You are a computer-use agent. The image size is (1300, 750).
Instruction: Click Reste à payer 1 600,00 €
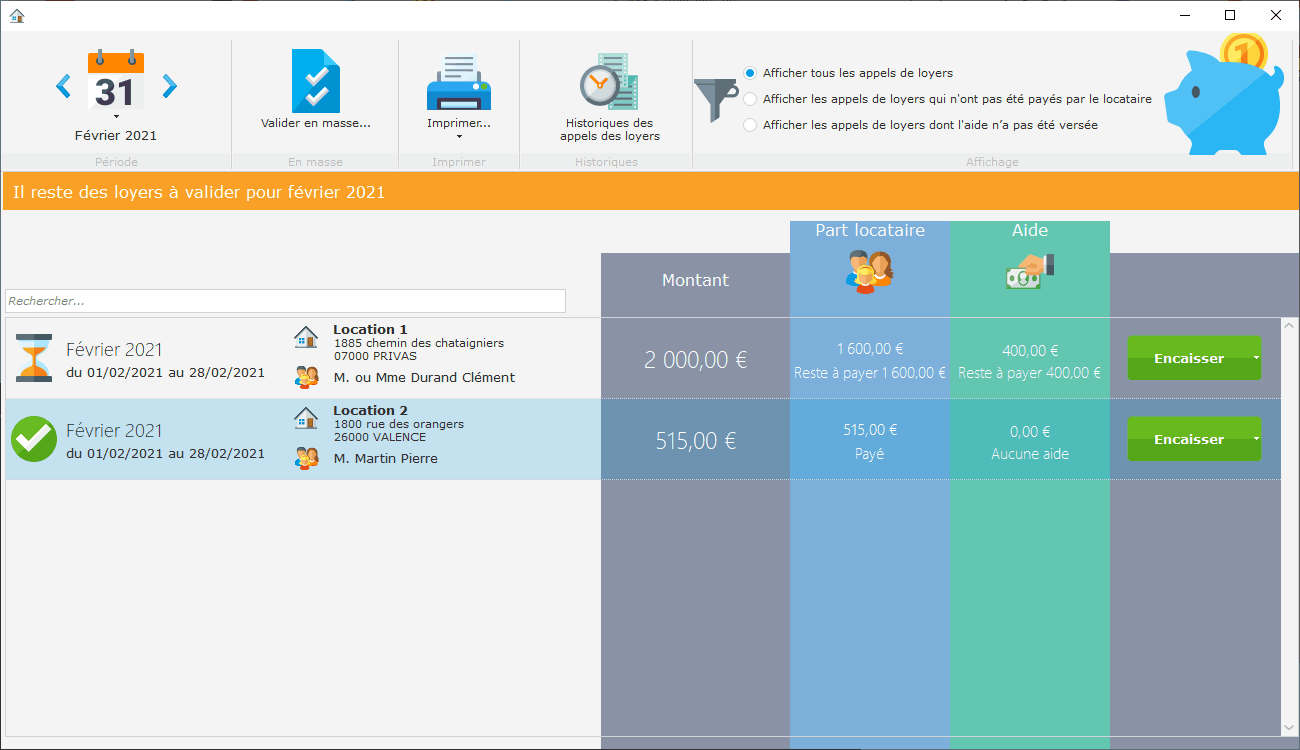click(870, 373)
